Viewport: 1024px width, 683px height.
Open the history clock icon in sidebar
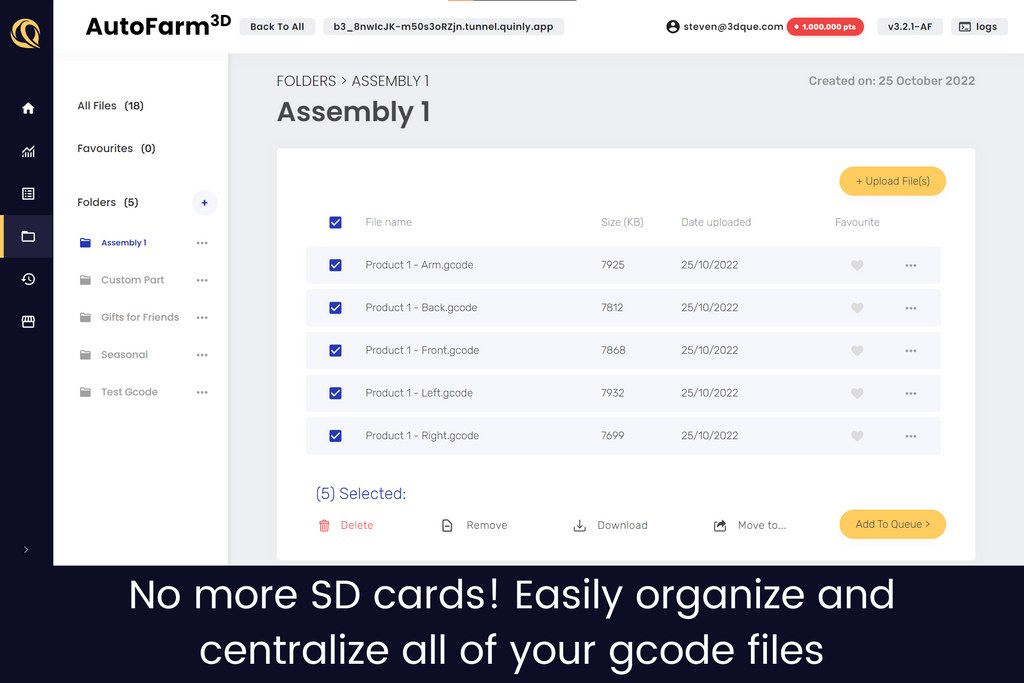(28, 279)
